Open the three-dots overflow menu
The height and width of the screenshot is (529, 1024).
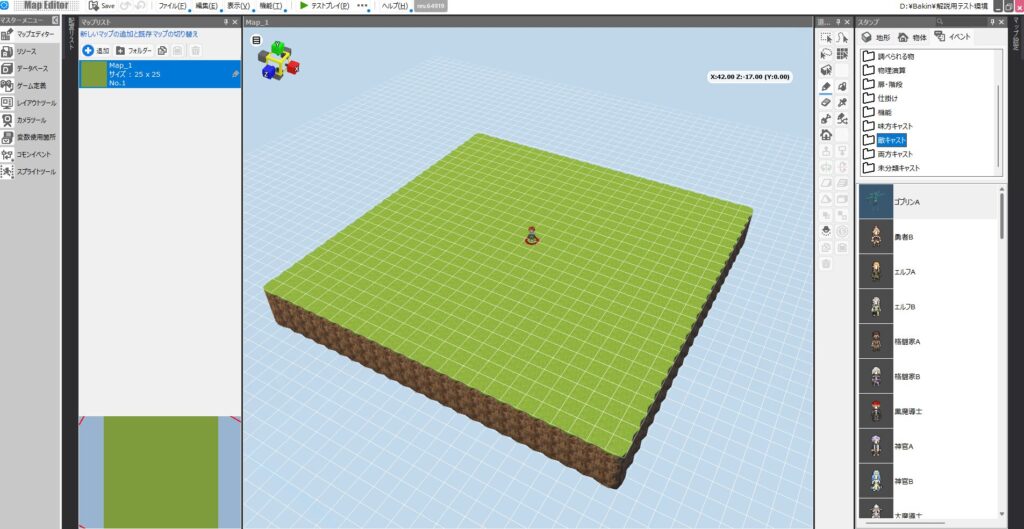click(362, 6)
